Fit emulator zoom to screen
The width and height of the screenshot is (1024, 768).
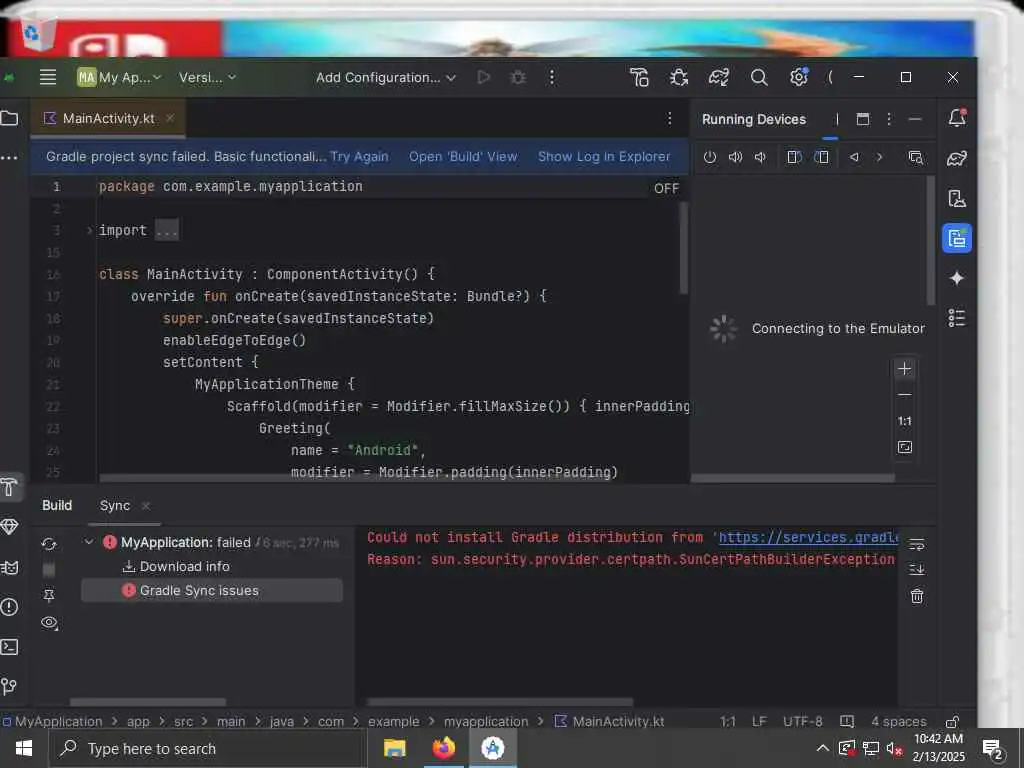click(x=904, y=447)
